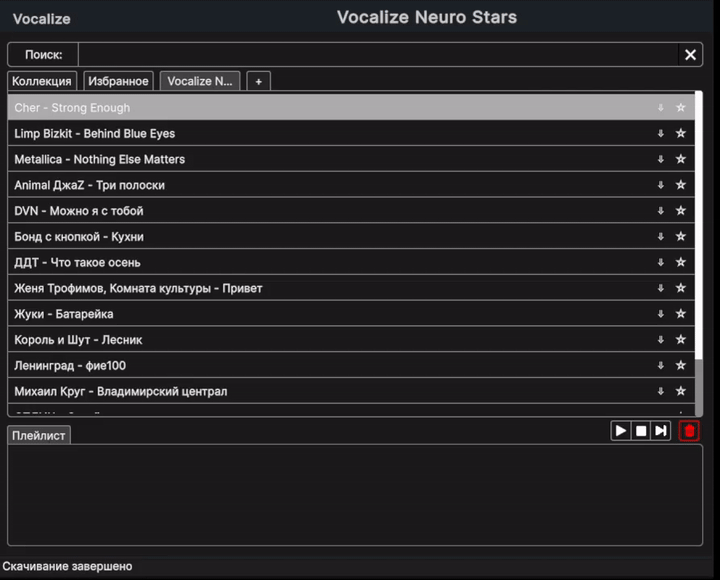Click the play button above the playlist

point(621,431)
